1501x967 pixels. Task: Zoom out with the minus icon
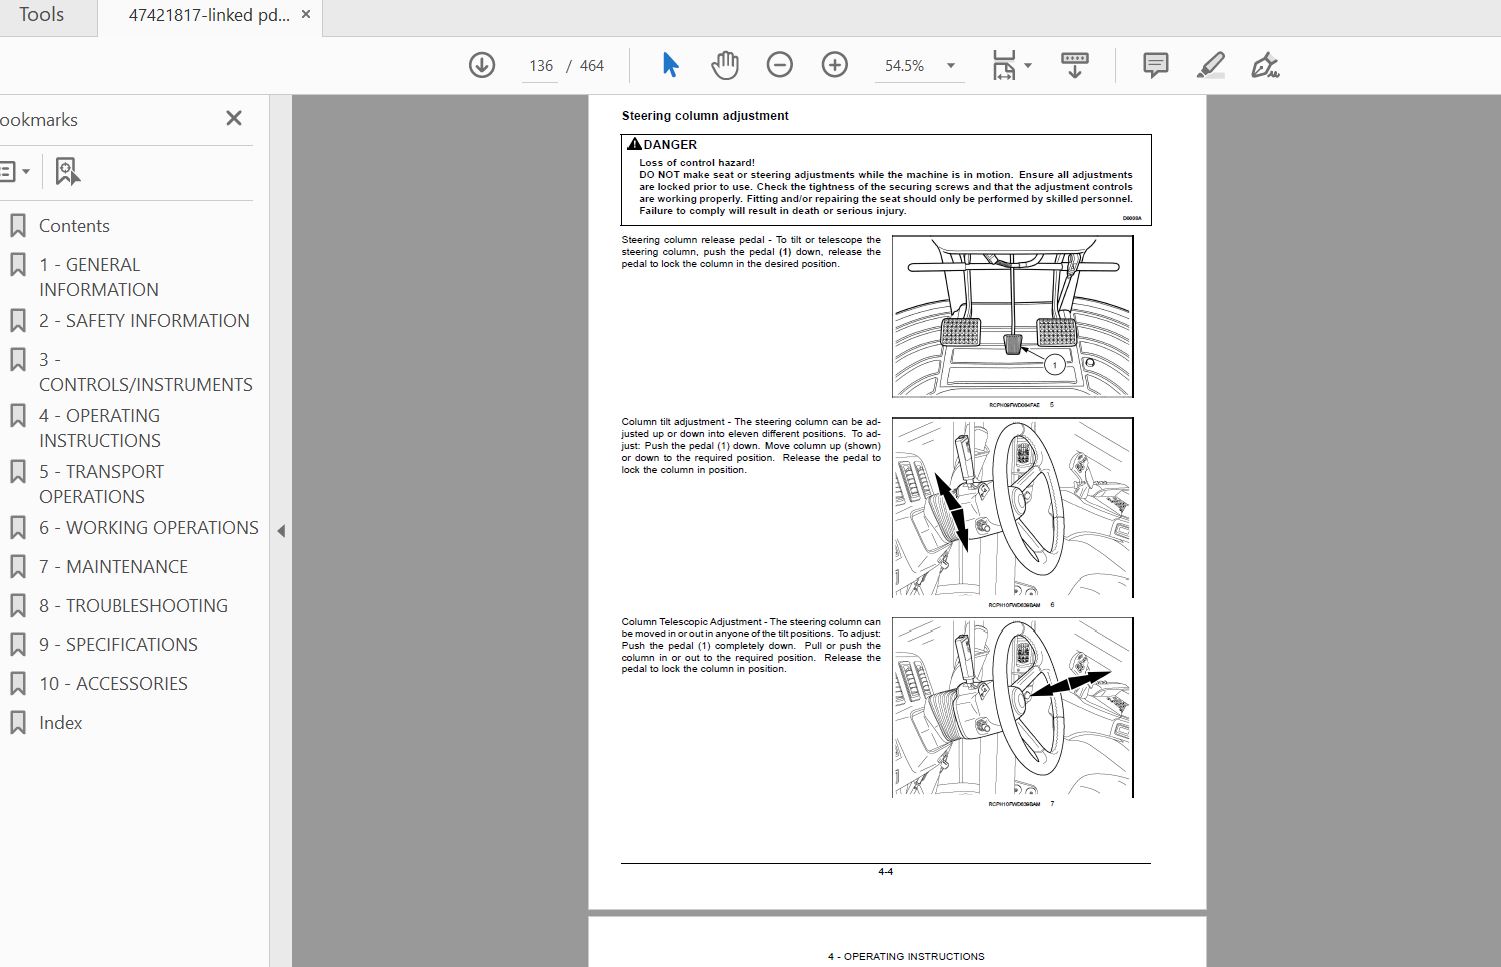779,66
